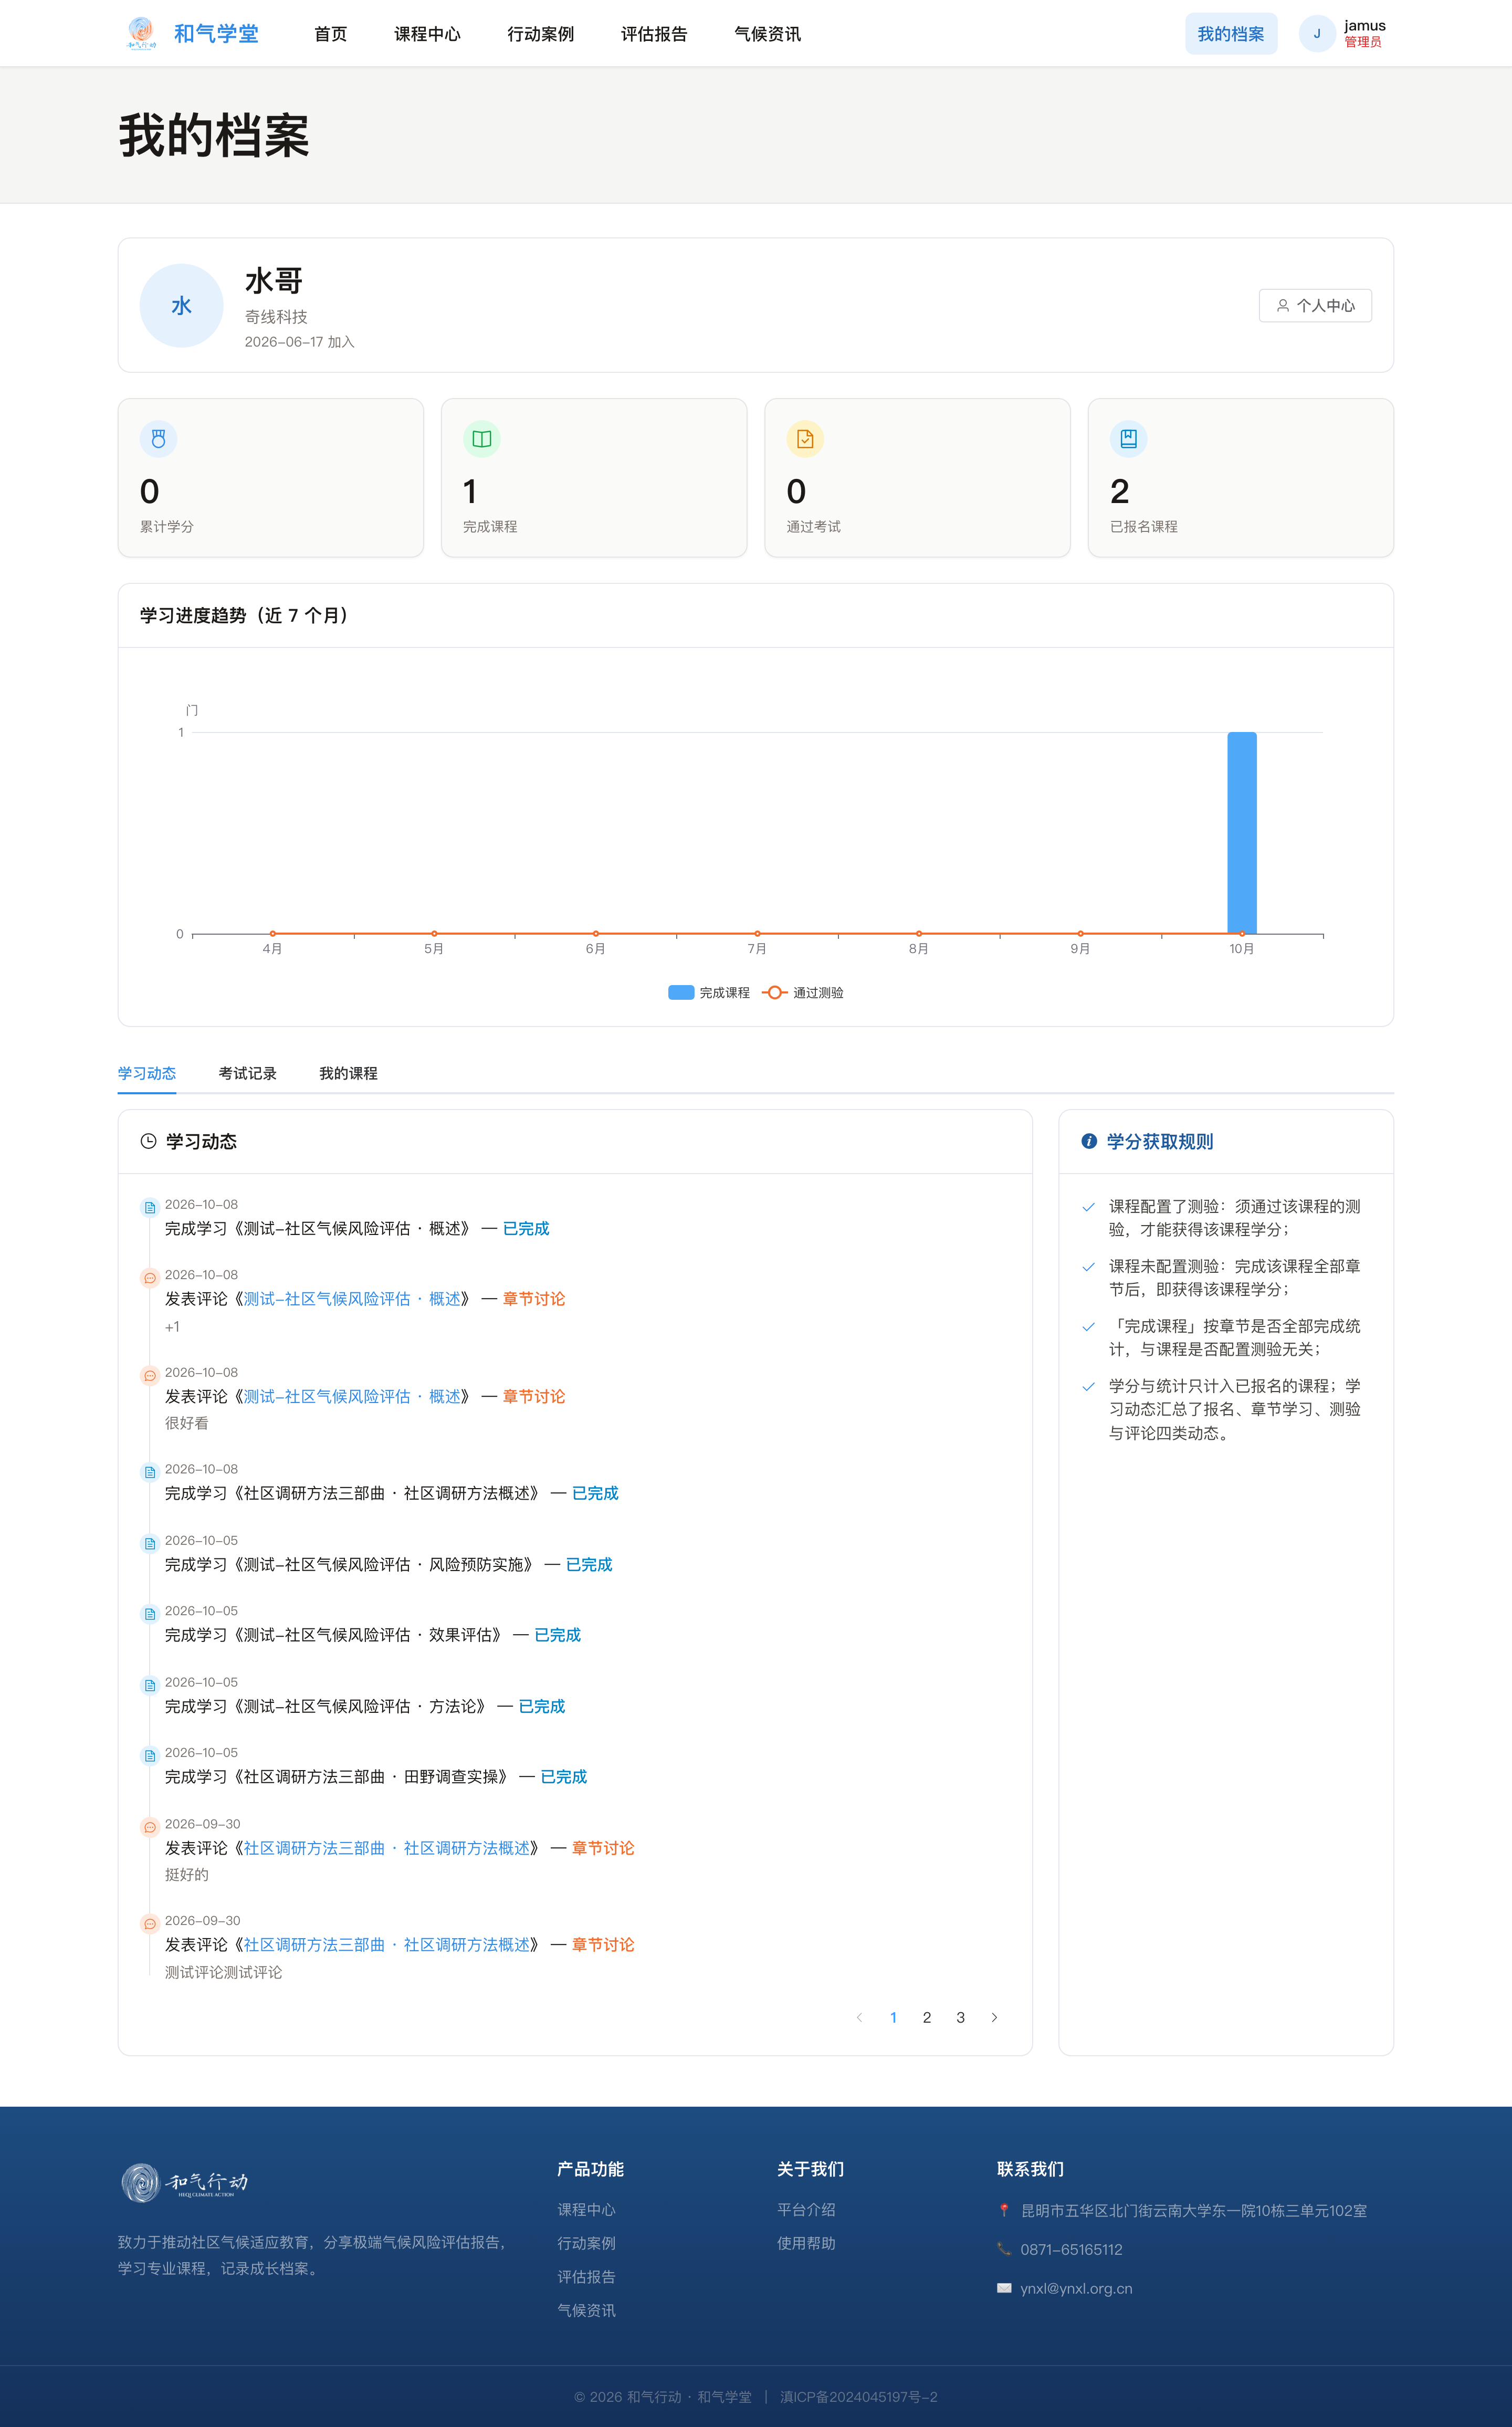
Task: Toggle 完成课程 legend in the chart
Action: point(709,992)
